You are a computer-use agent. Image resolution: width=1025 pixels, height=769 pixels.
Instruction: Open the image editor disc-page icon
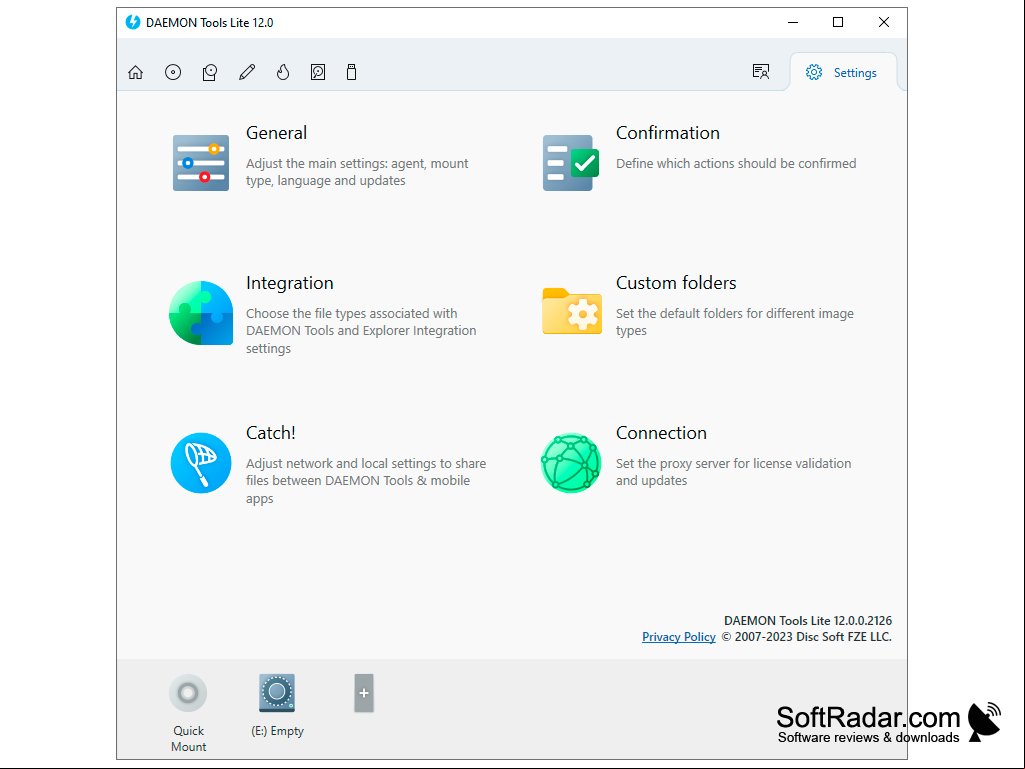tap(210, 72)
